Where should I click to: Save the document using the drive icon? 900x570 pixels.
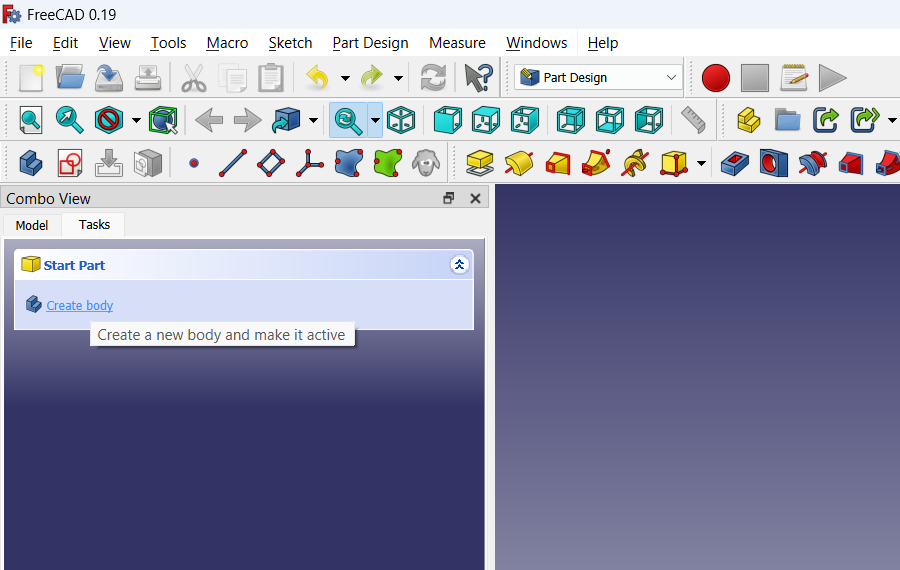108,77
